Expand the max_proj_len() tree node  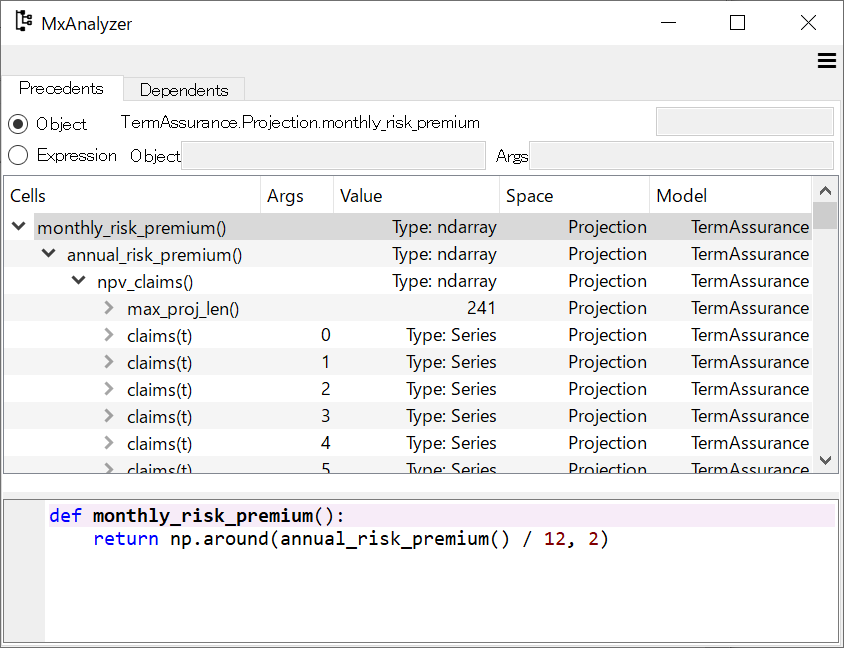108,307
